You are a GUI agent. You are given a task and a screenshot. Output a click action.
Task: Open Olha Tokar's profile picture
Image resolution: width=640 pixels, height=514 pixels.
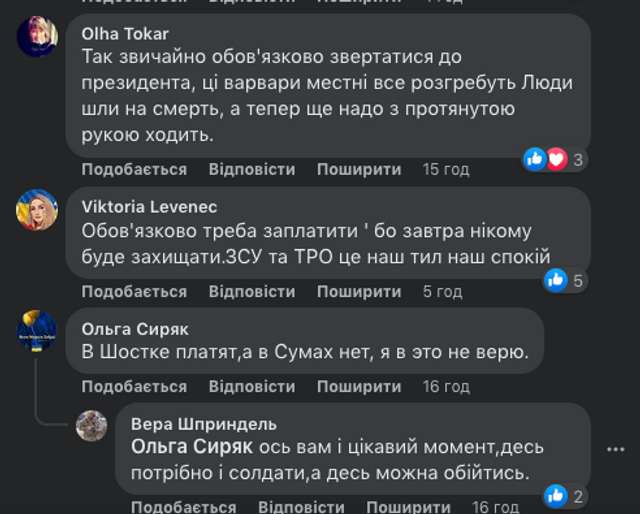38,37
